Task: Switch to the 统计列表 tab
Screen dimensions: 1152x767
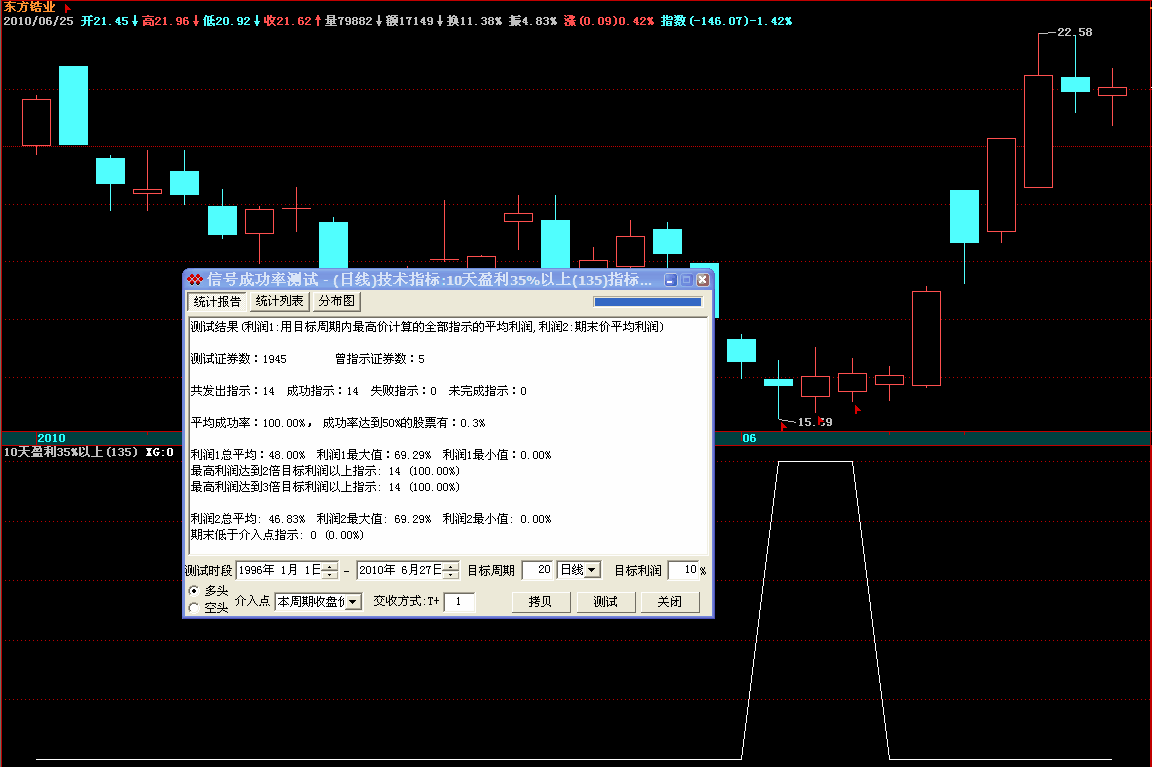Action: 279,301
